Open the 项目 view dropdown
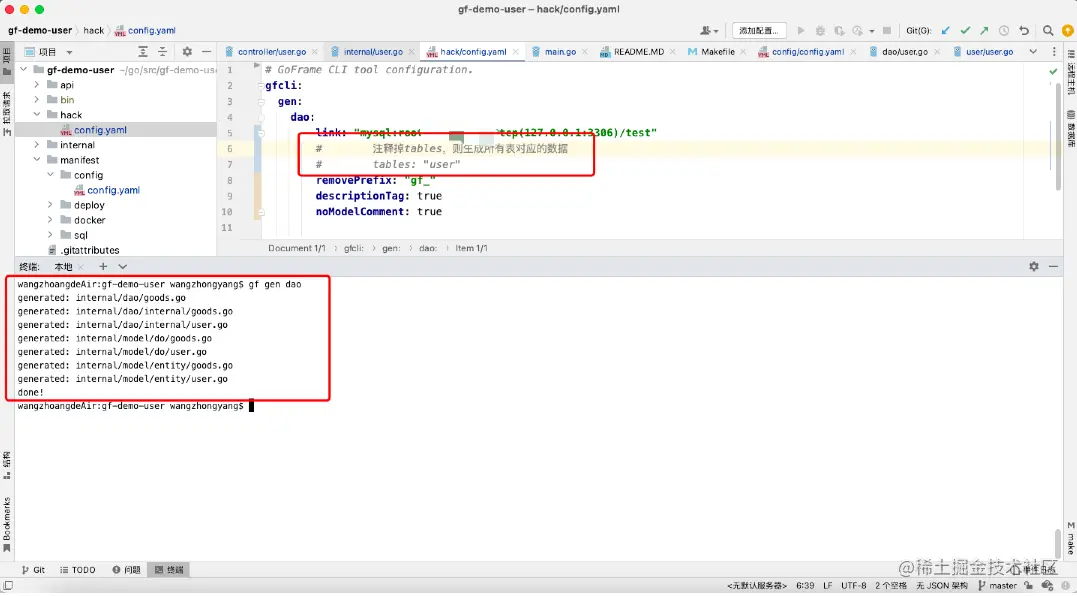 49,51
